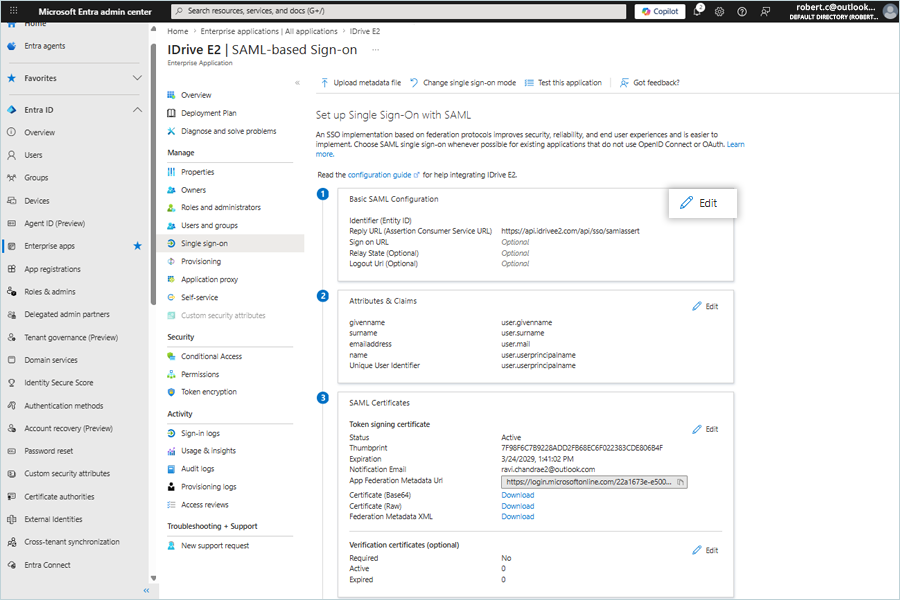
Task: Open Conditional Access page
Action: pyautogui.click(x=211, y=357)
